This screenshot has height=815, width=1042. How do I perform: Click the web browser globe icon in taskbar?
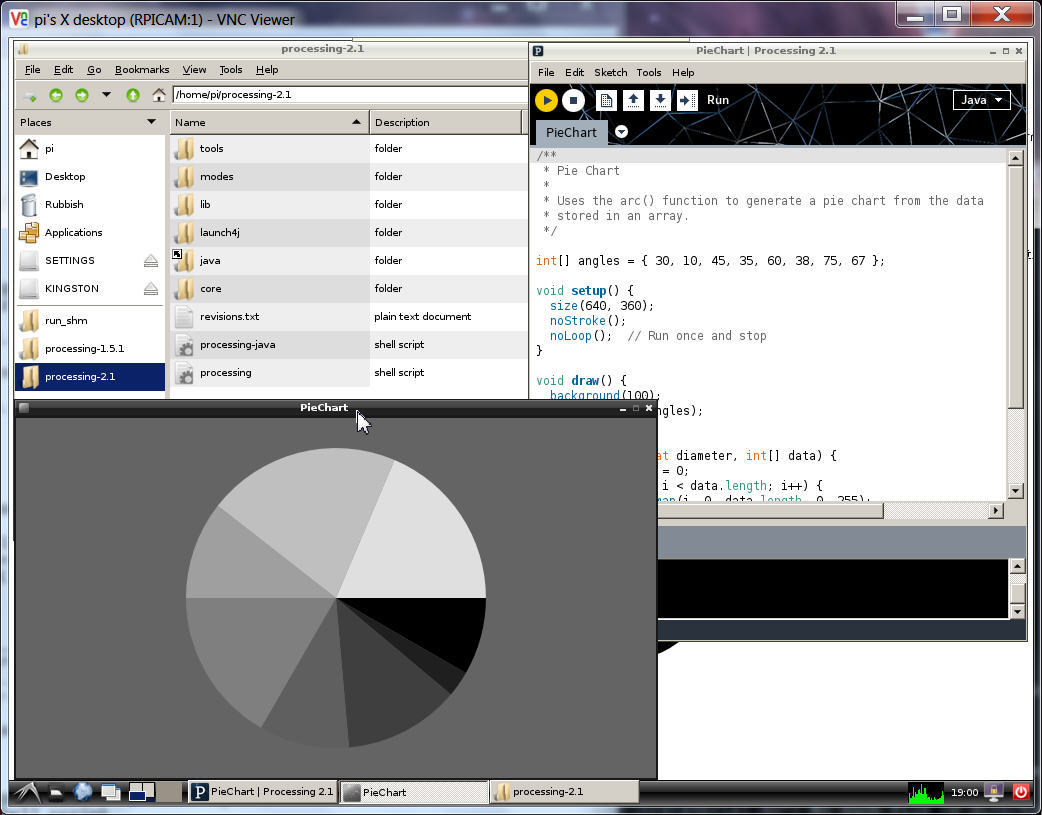pyautogui.click(x=83, y=792)
